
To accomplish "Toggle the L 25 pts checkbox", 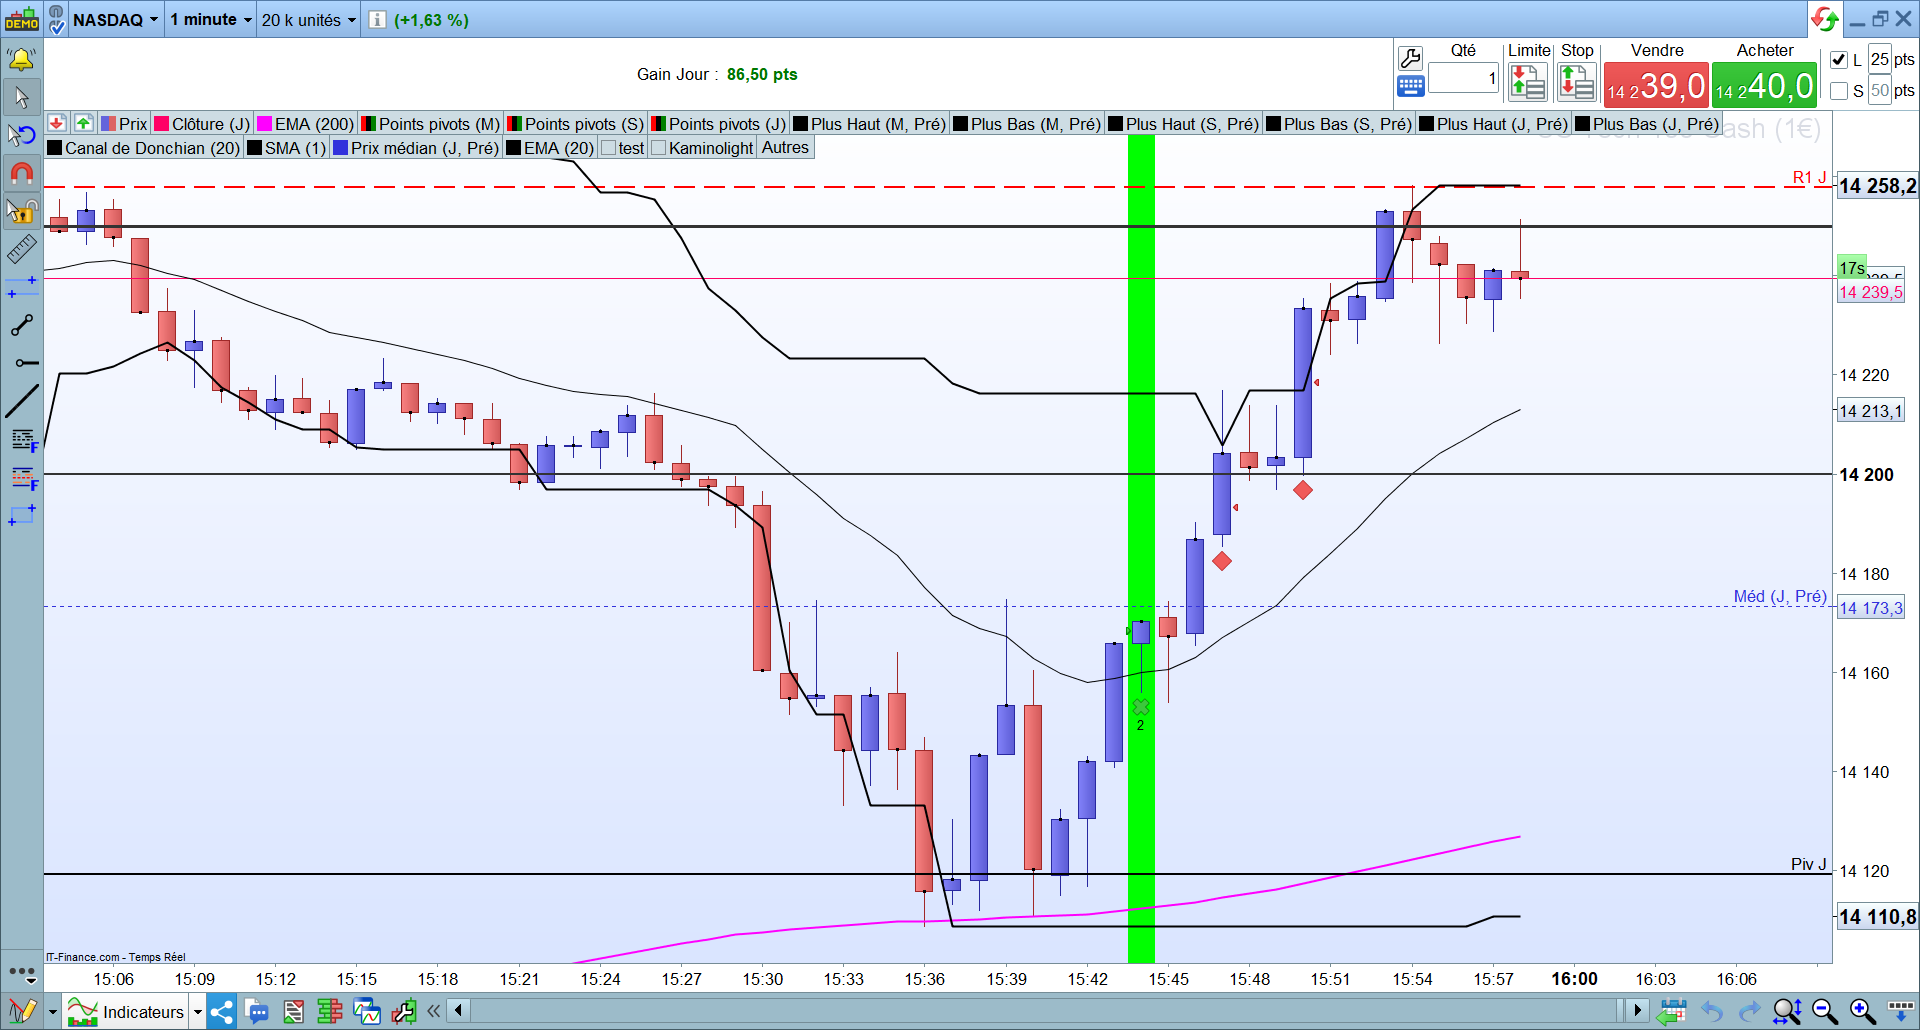I will click(x=1839, y=60).
